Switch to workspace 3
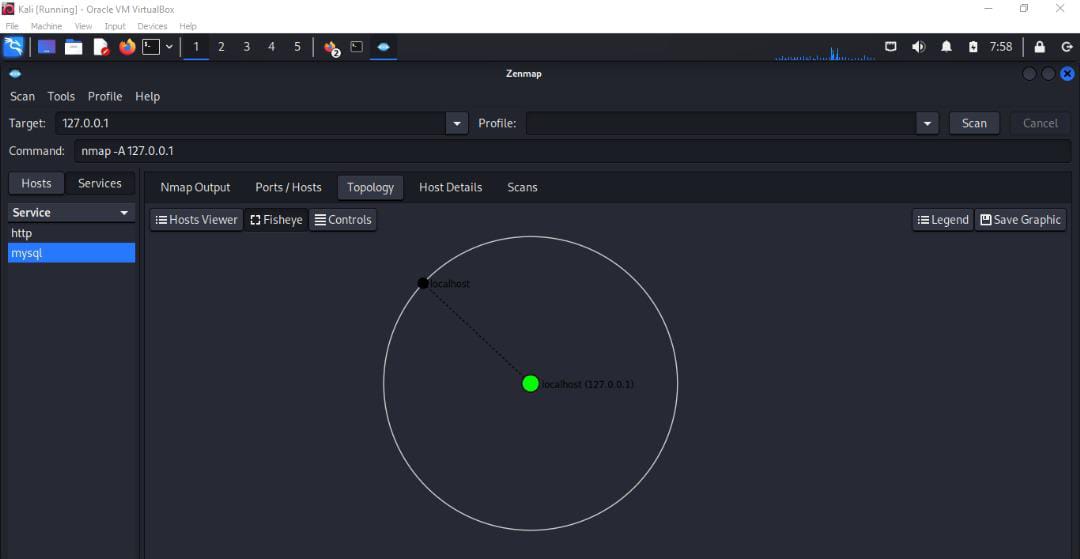 point(247,47)
